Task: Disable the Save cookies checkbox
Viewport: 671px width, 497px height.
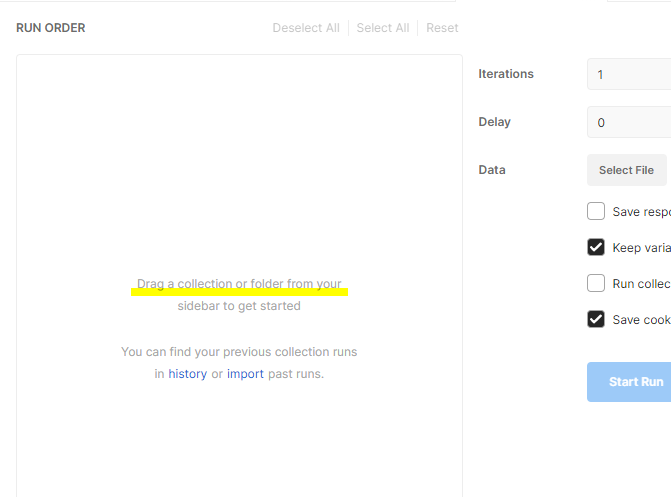Action: coord(596,319)
